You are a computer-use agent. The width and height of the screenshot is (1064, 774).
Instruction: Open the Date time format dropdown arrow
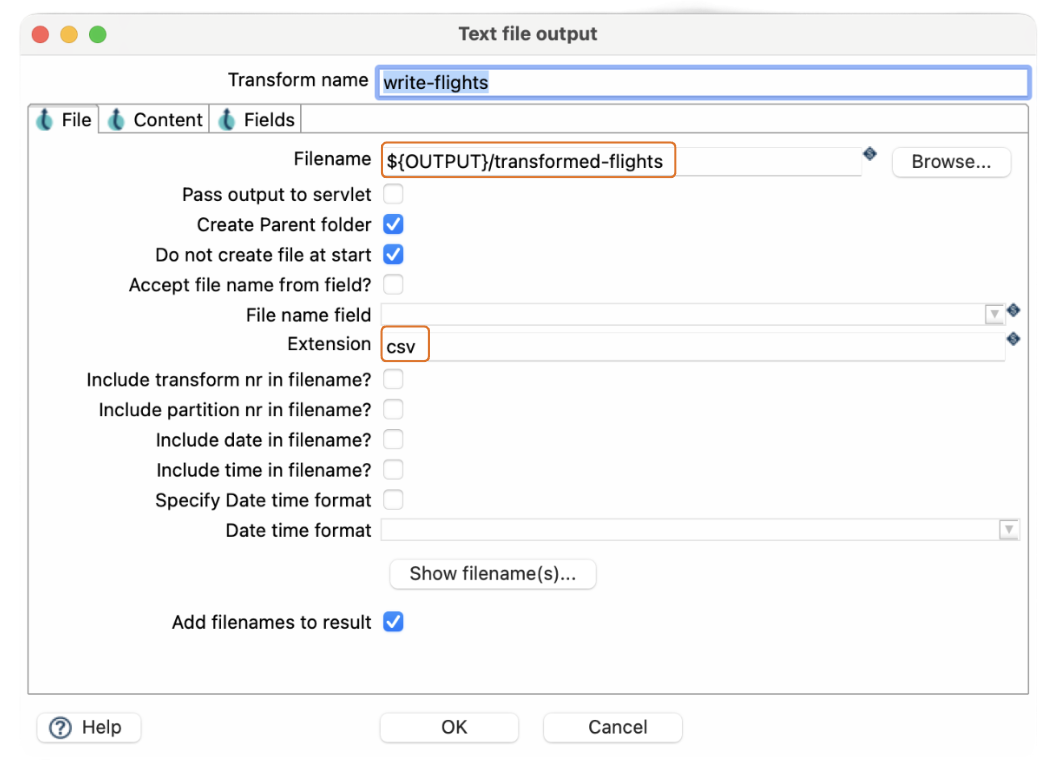pyautogui.click(x=1009, y=529)
